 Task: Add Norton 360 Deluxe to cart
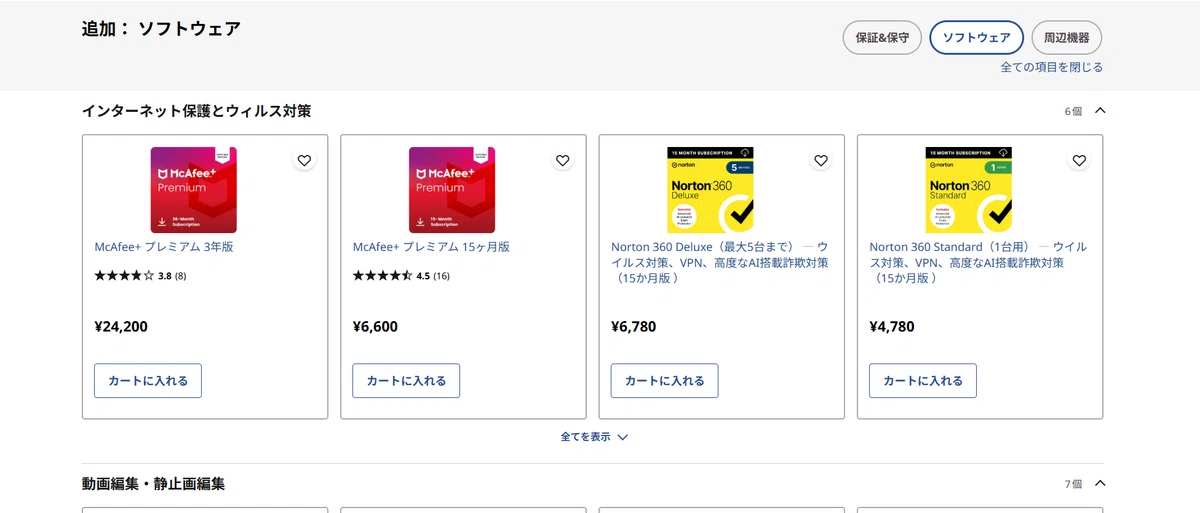point(664,381)
